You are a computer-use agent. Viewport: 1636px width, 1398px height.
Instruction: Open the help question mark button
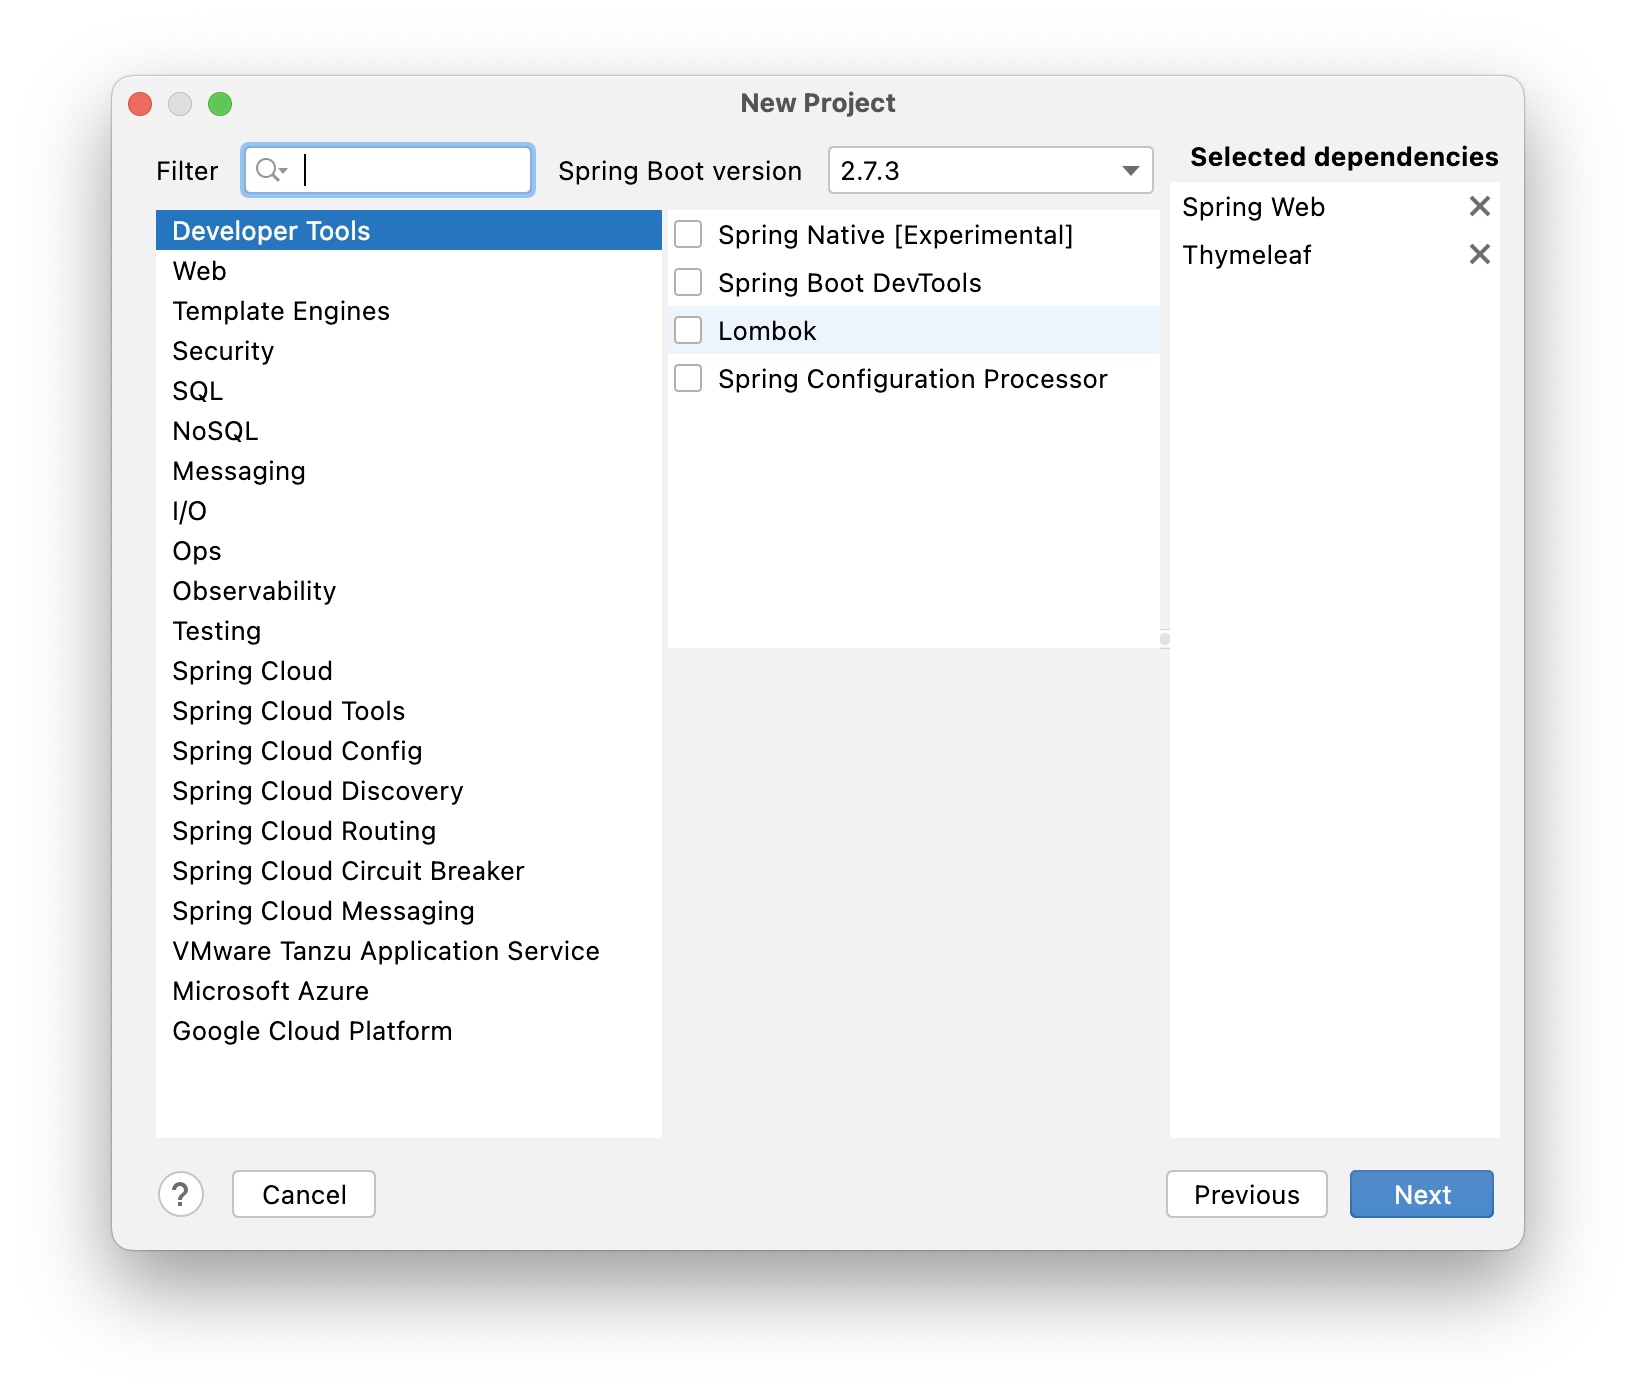coord(181,1194)
